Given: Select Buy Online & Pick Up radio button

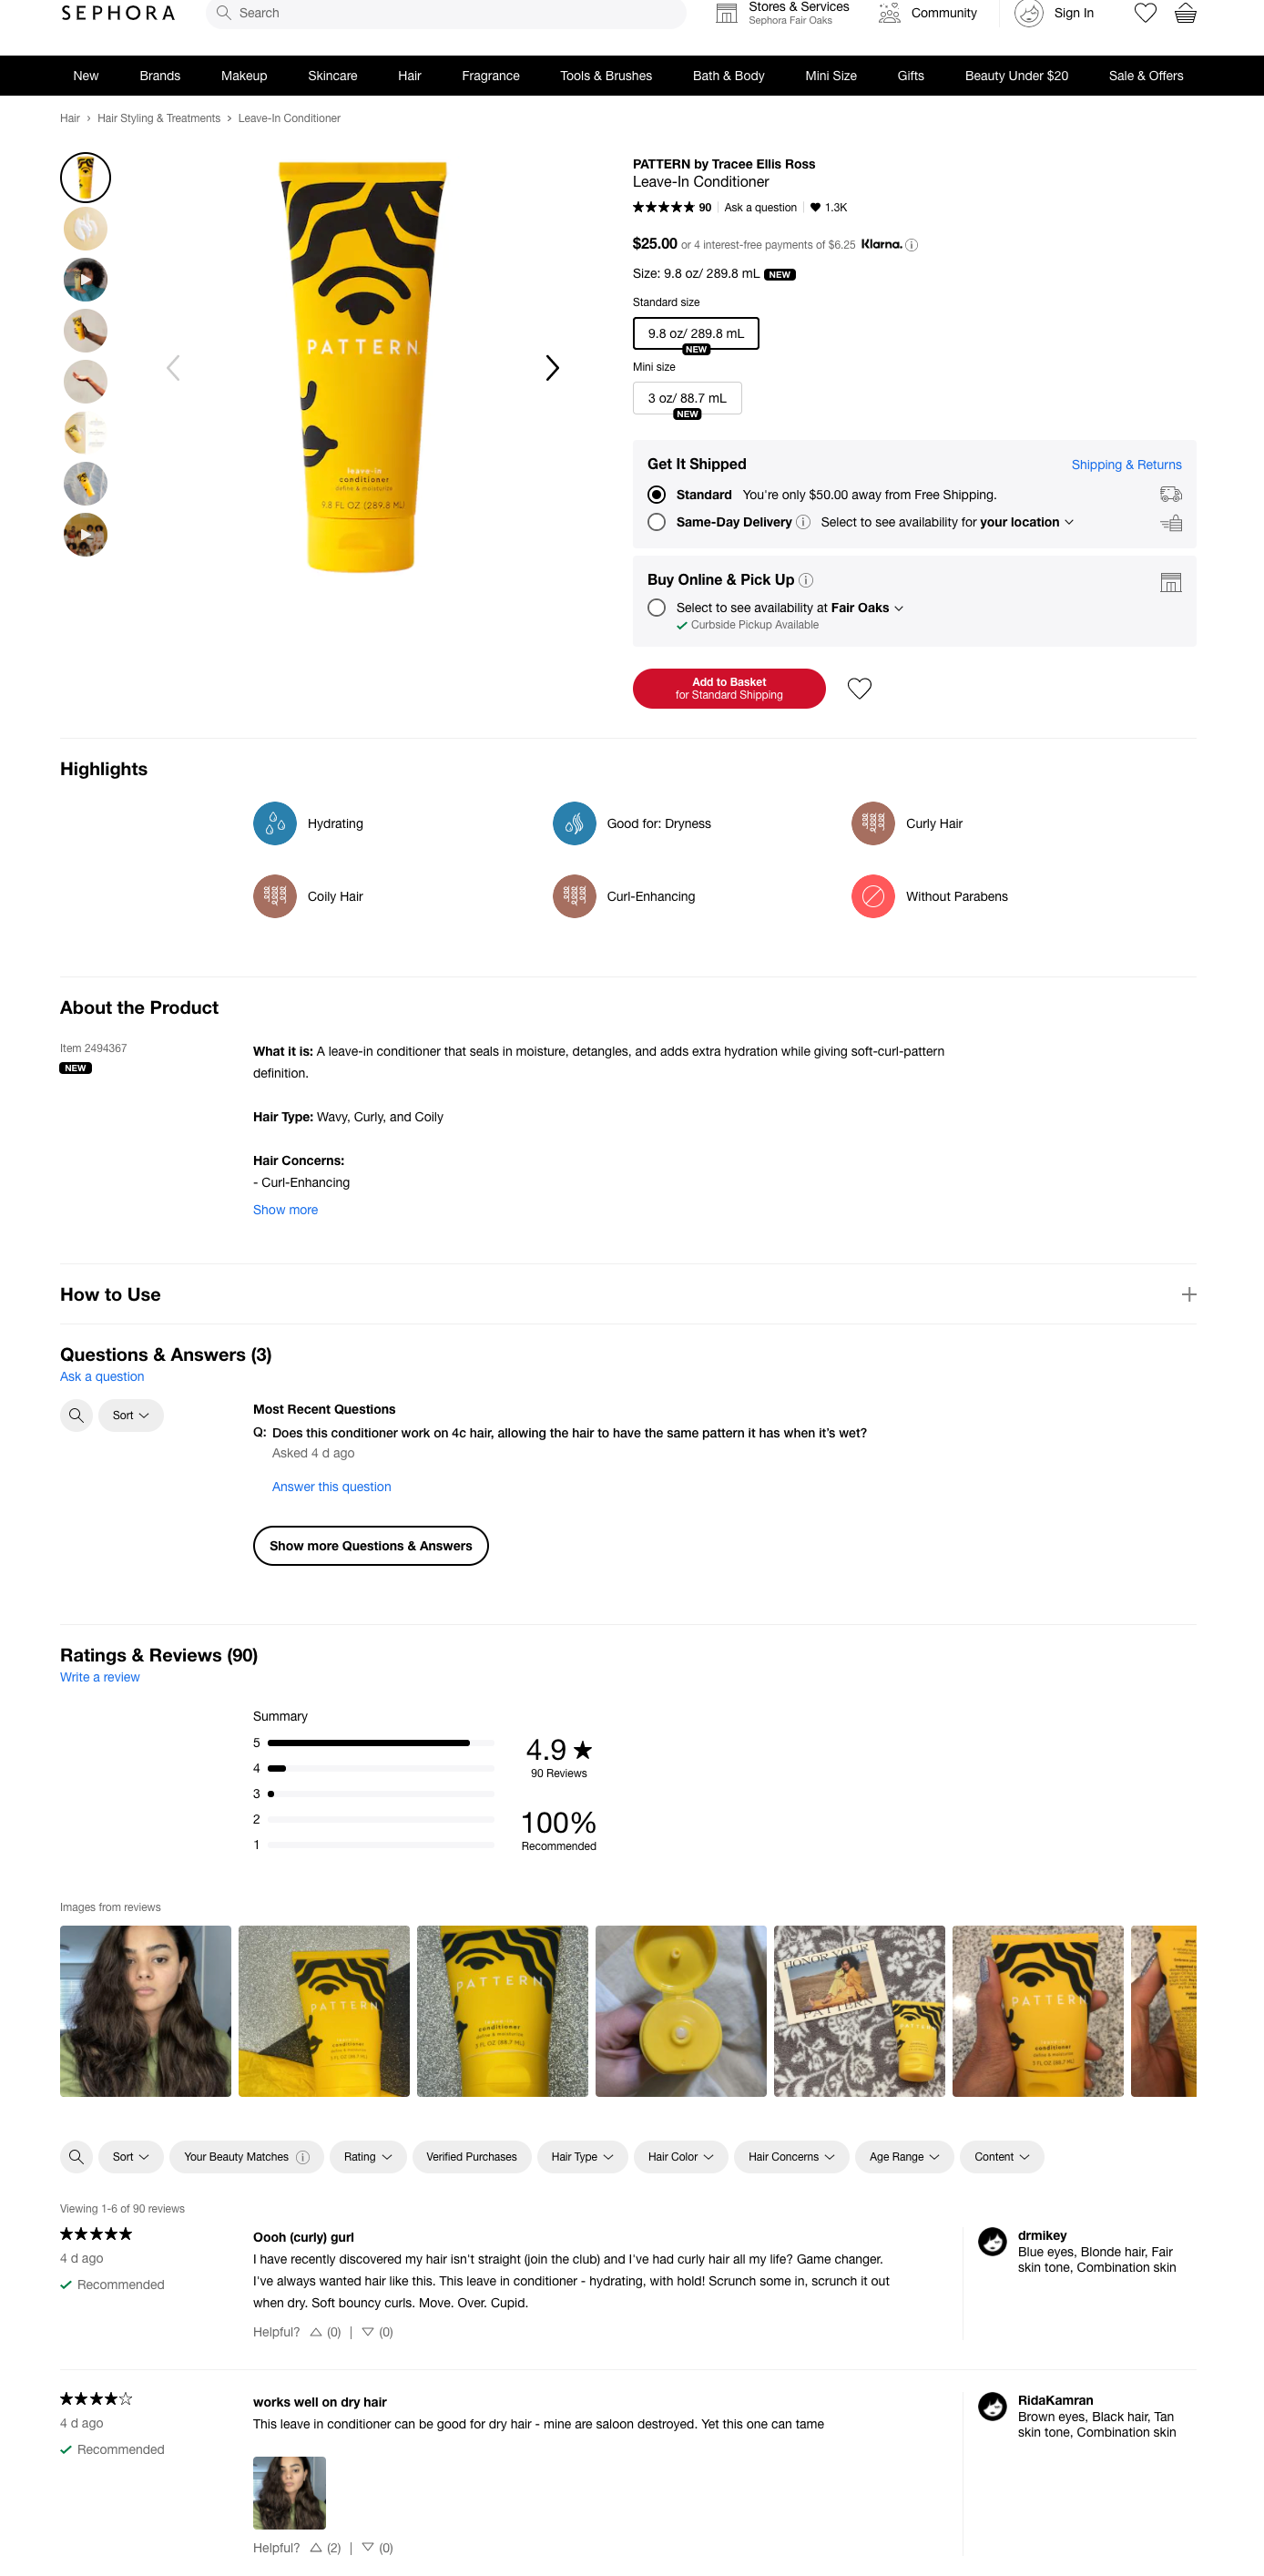Looking at the screenshot, I should pyautogui.click(x=656, y=608).
